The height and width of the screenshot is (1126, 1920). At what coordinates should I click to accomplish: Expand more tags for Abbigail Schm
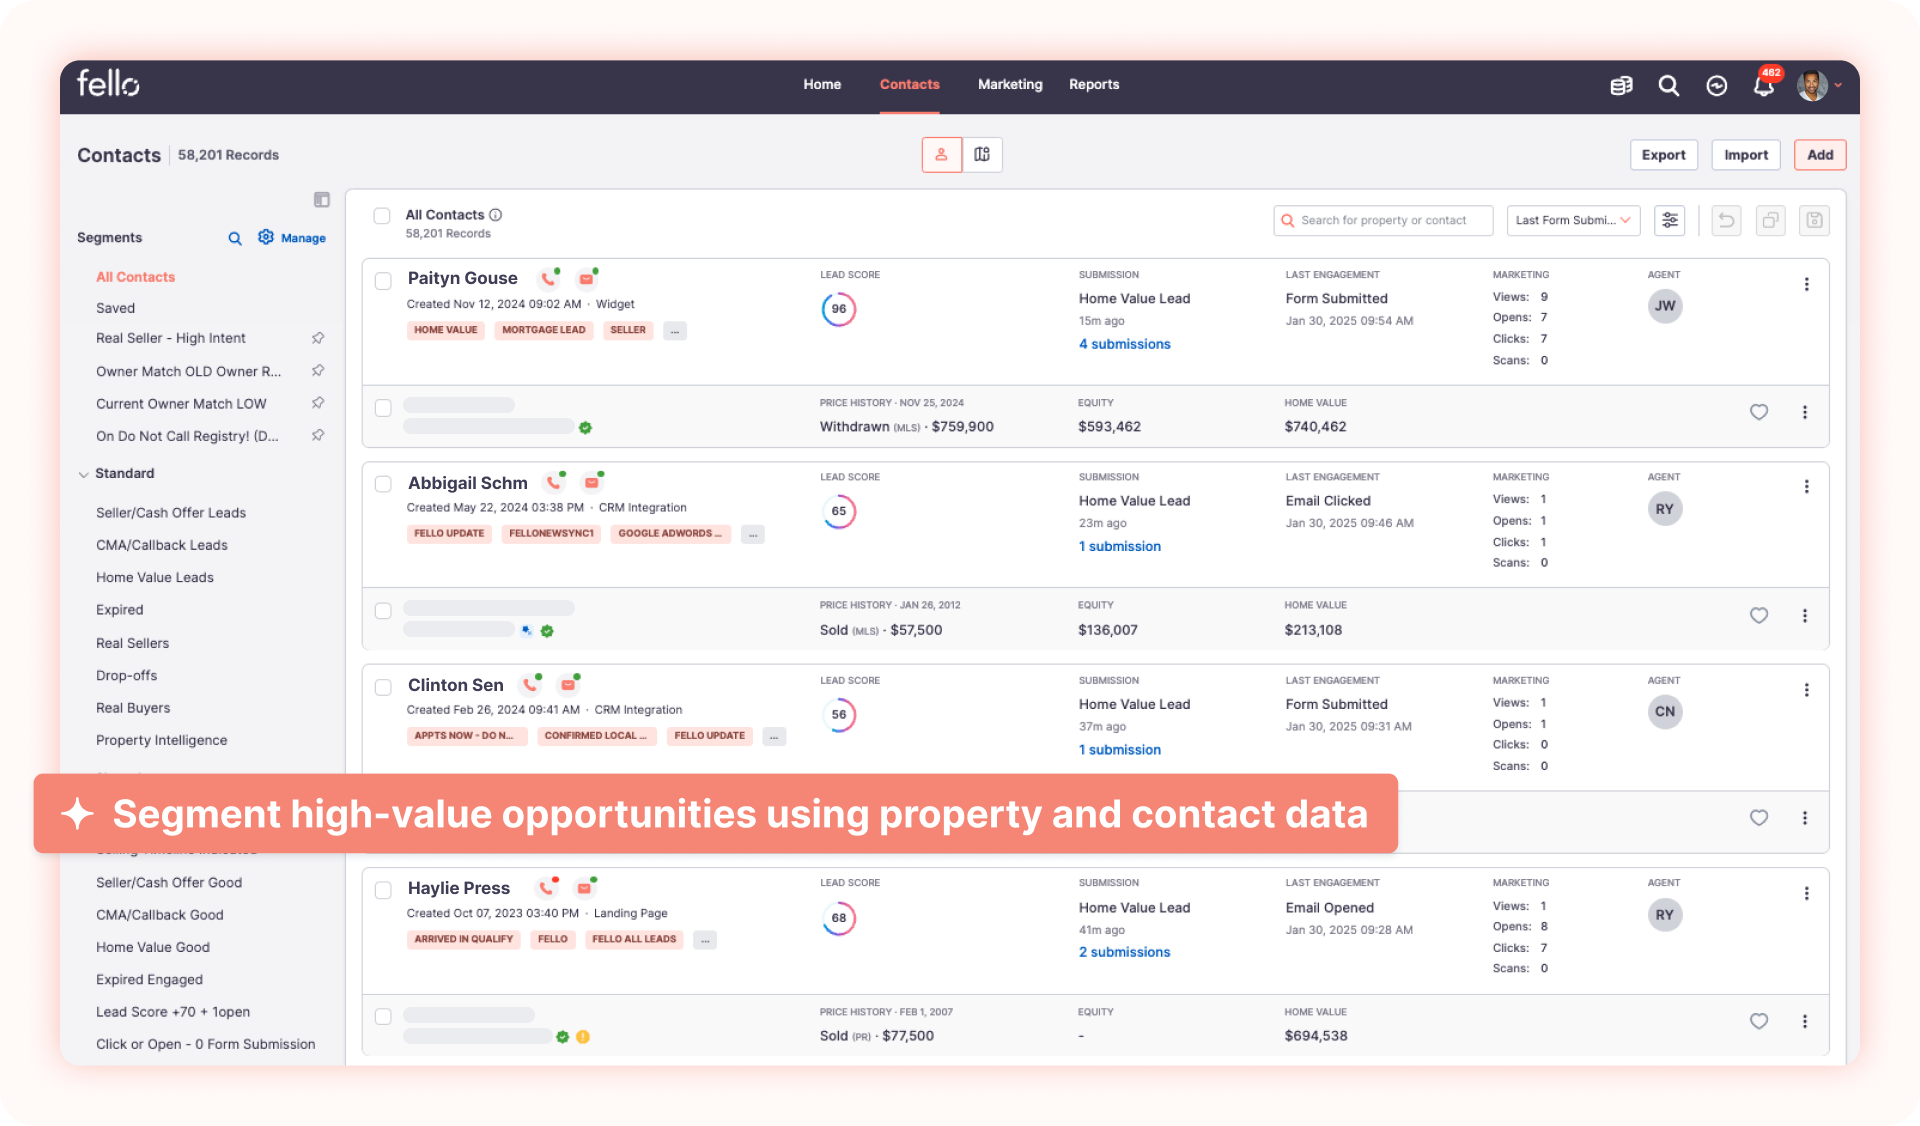coord(753,535)
